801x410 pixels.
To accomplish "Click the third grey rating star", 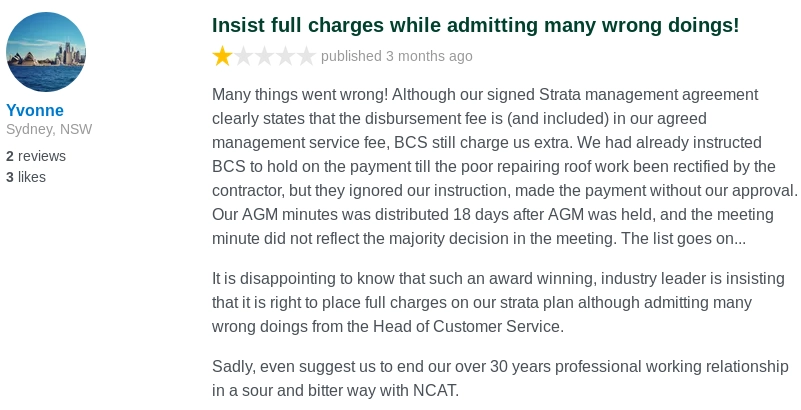I will pos(264,56).
